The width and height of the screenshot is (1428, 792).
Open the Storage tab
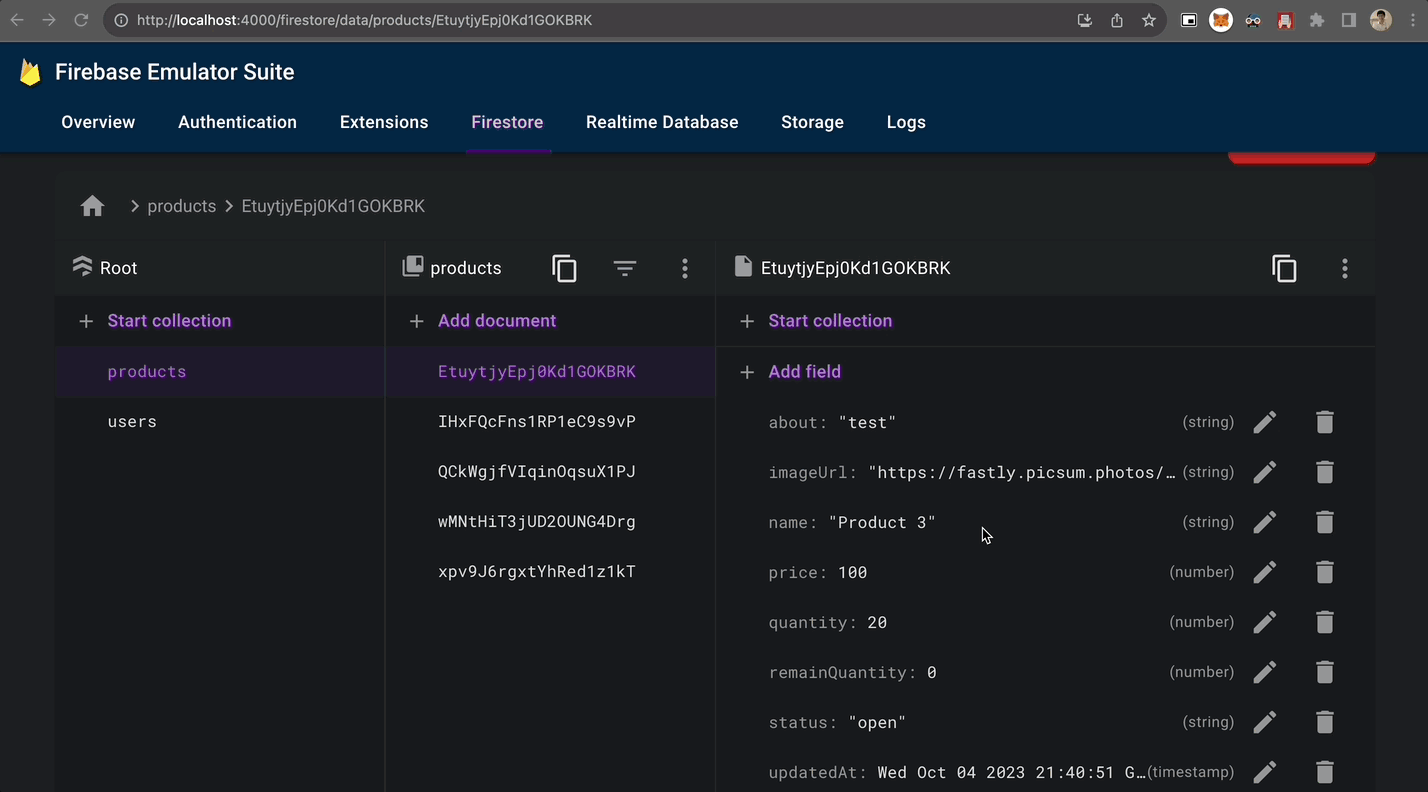pyautogui.click(x=812, y=122)
